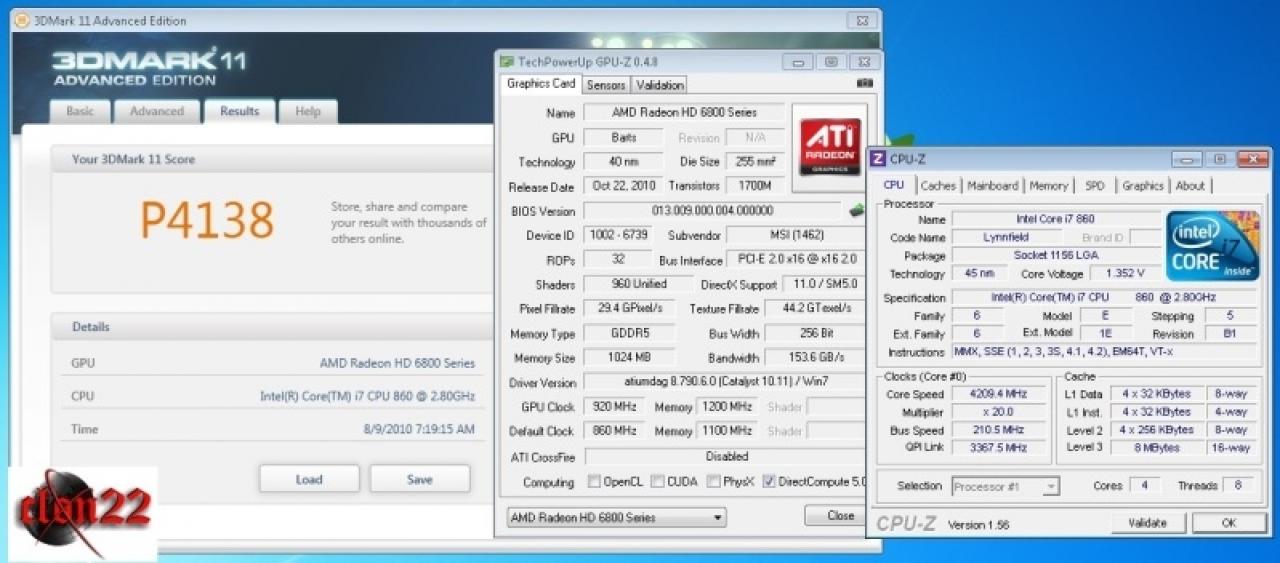Open the SPD tab in CPU-Z
Image resolution: width=1280 pixels, height=563 pixels.
point(1095,185)
